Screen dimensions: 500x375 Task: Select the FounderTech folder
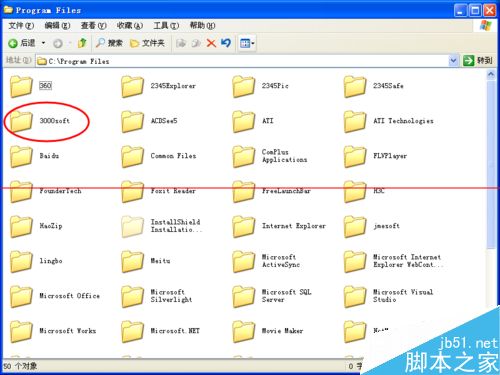coord(45,191)
